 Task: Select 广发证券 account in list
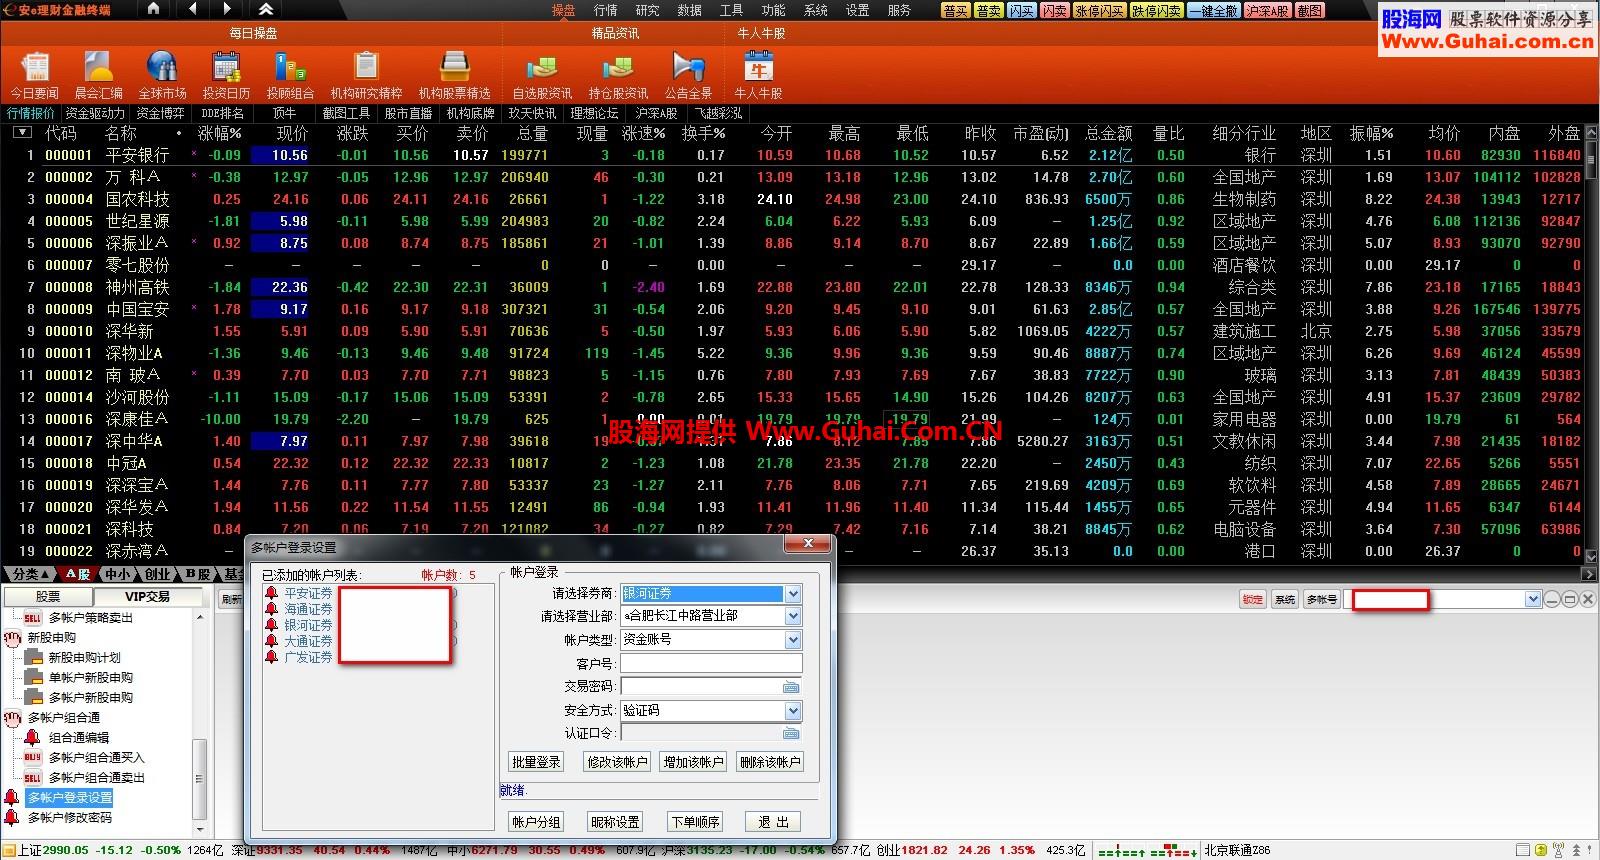pos(308,657)
